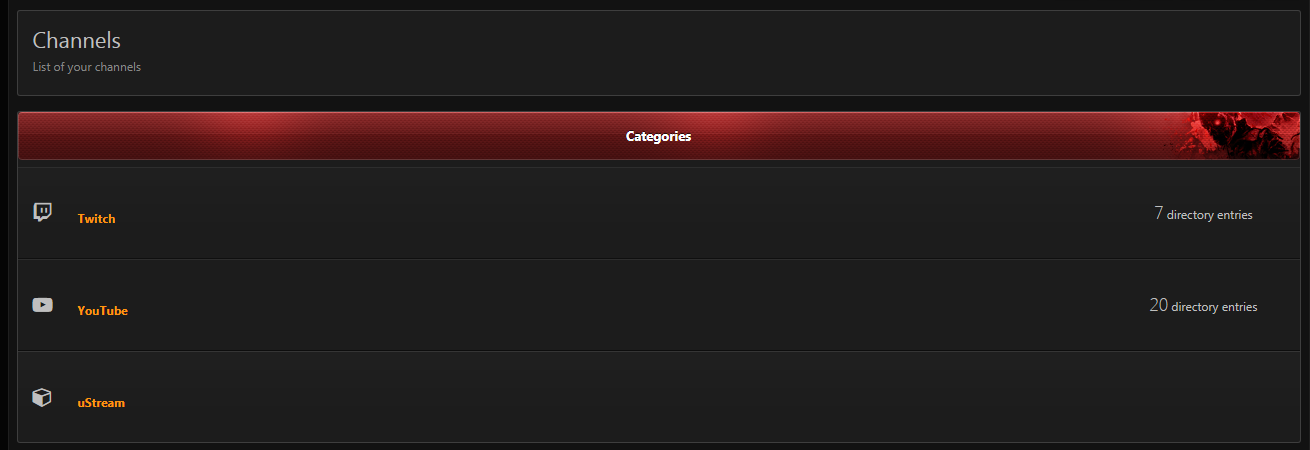This screenshot has width=1310, height=450.
Task: Click blank right side of uStream row
Action: click(1200, 398)
